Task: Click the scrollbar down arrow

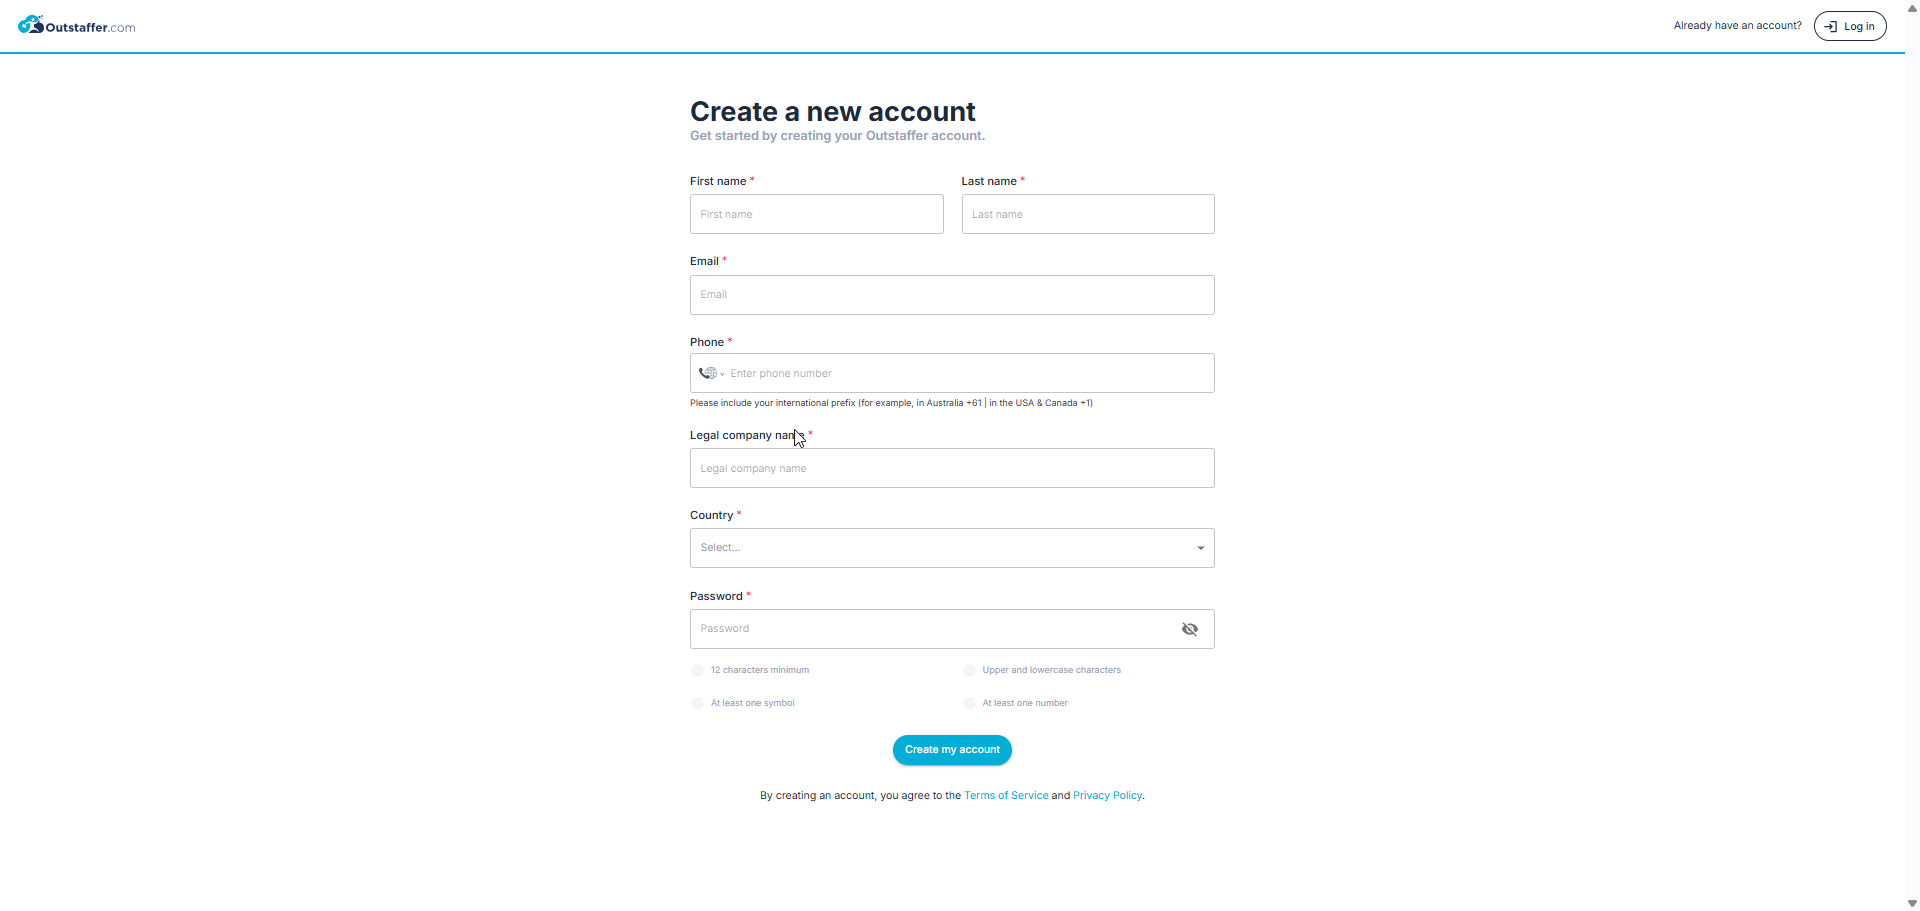Action: click(1912, 903)
